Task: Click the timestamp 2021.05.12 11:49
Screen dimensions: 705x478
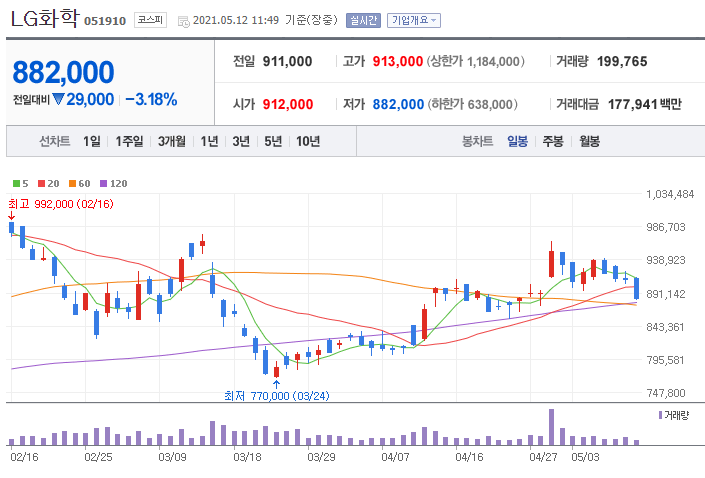Action: (x=236, y=20)
